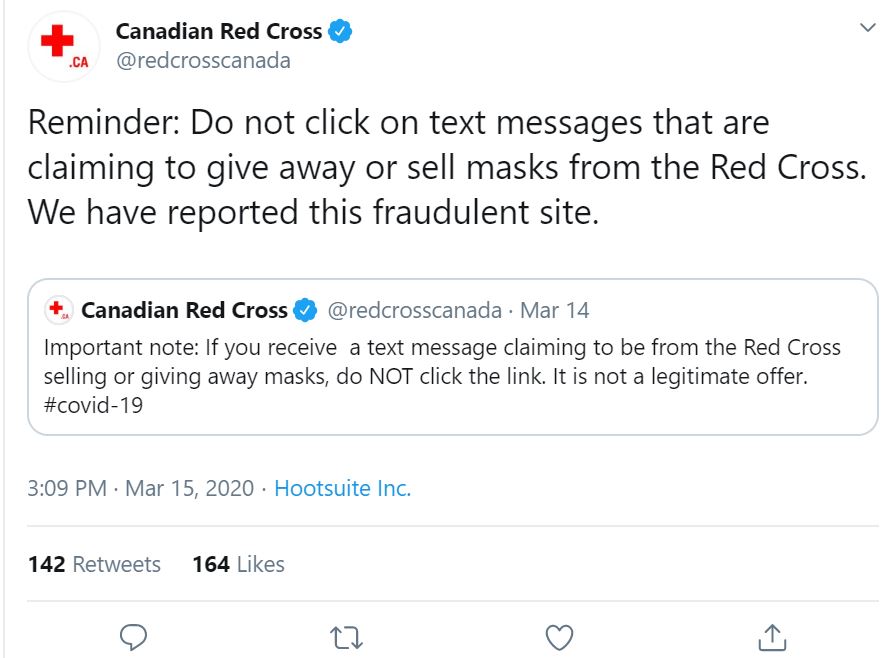Open the quoted tweet about mask text messages
This screenshot has height=658, width=895.
click(x=453, y=357)
